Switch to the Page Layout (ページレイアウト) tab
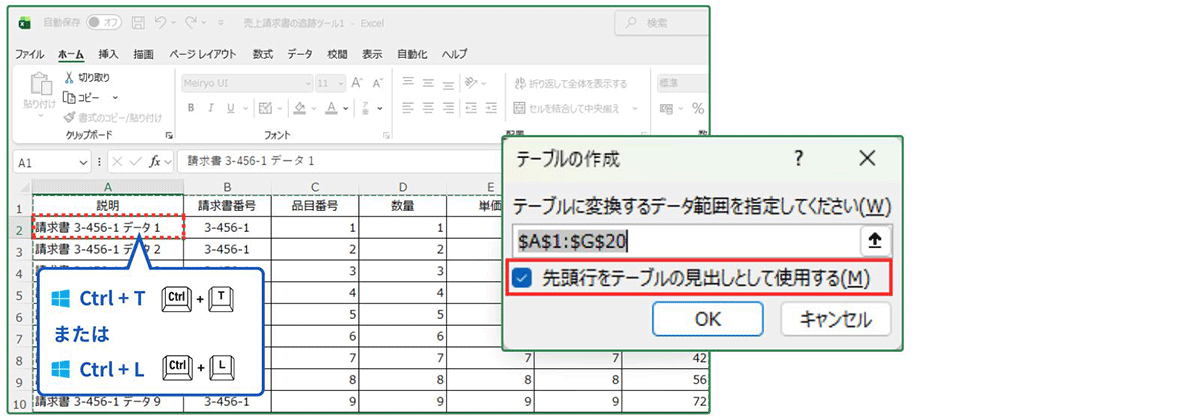This screenshot has width=1200, height=420. click(x=203, y=54)
